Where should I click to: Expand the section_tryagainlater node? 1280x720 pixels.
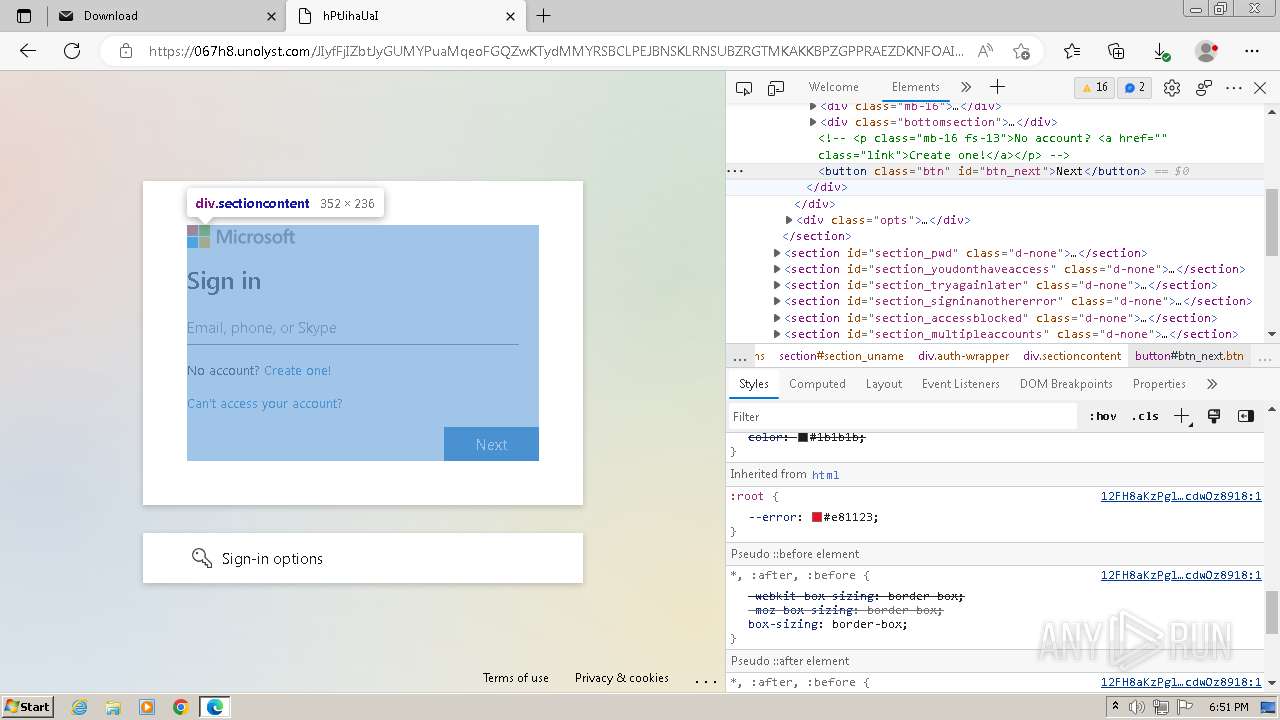pyautogui.click(x=777, y=285)
